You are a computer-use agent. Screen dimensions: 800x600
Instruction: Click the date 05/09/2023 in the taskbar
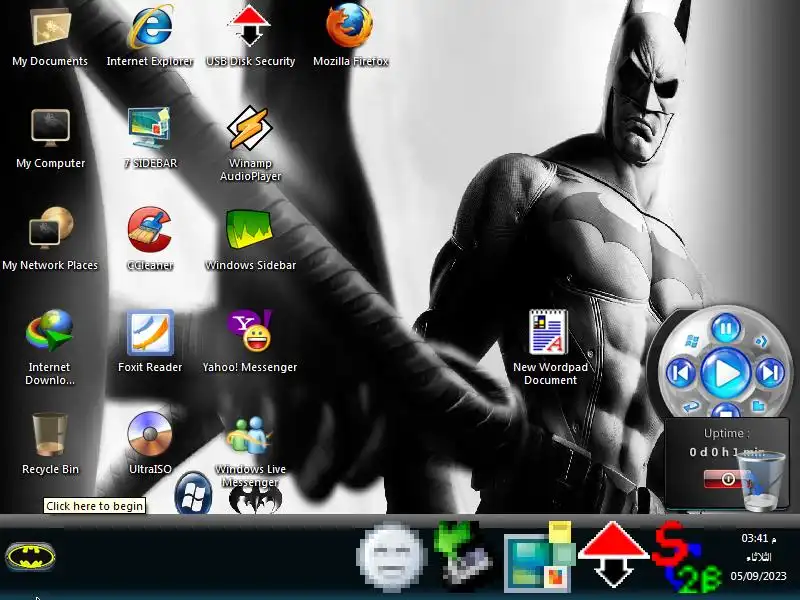(x=758, y=576)
